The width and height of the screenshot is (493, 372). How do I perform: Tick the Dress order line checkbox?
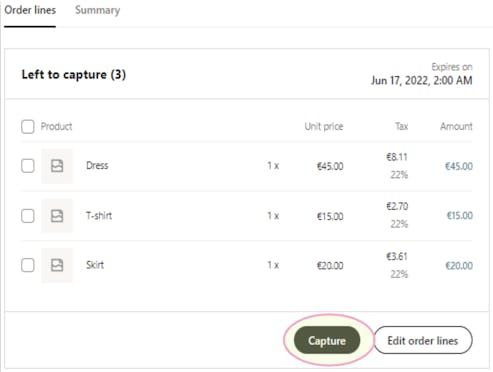coord(28,166)
